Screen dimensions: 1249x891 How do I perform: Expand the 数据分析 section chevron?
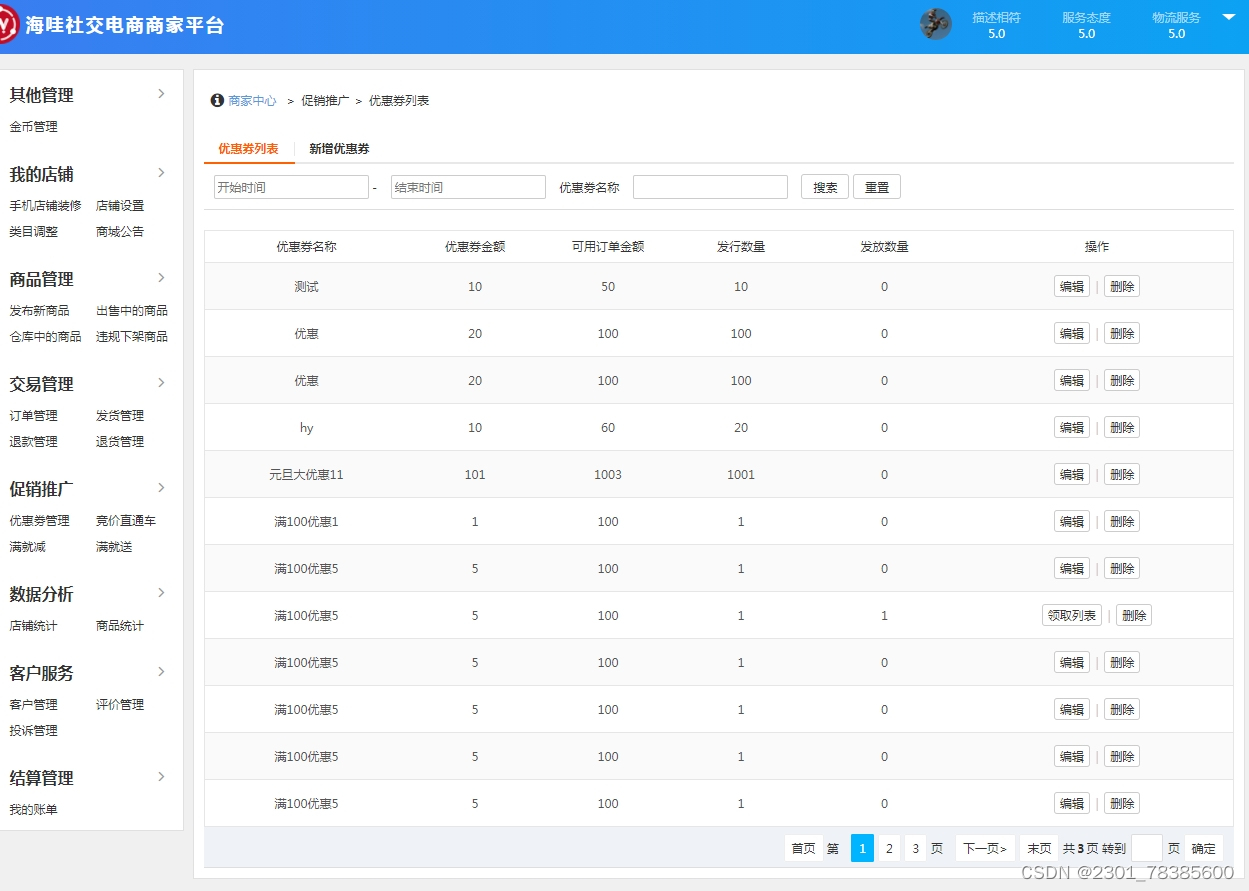tap(161, 593)
